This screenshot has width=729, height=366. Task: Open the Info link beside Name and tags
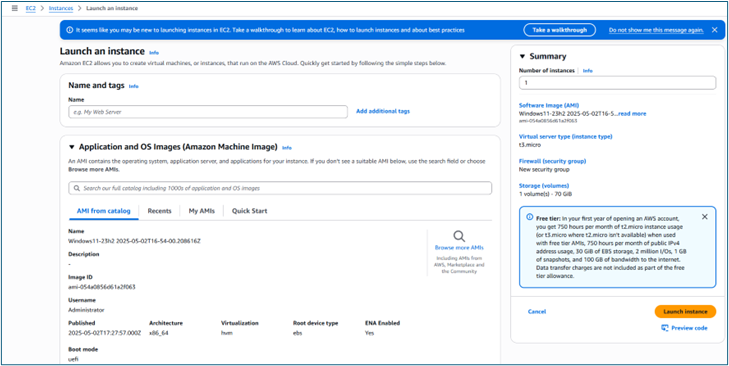(133, 86)
